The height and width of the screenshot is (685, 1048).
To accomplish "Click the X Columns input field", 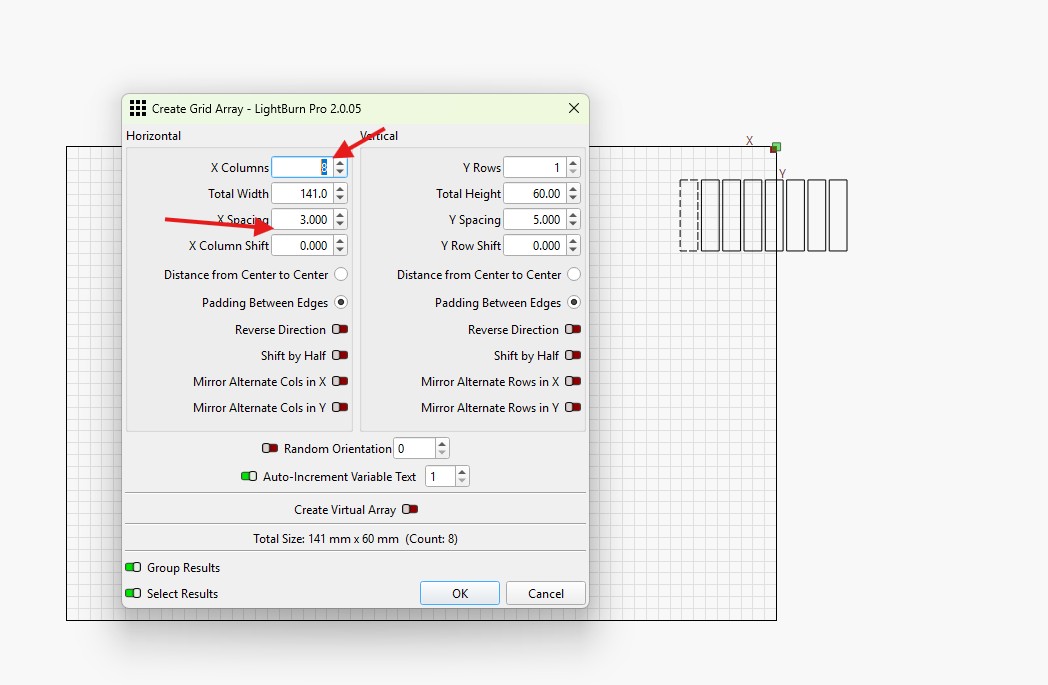I will (x=302, y=167).
